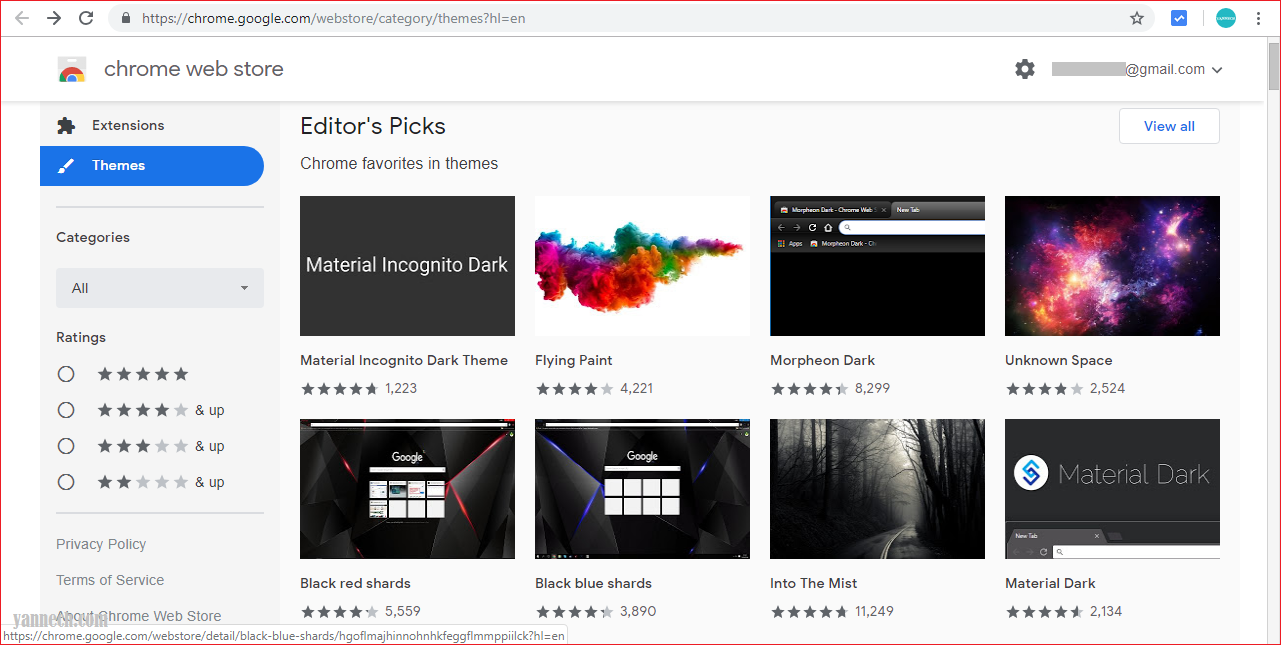Select the 5-star rating filter
Screen dimensions: 1281x645
point(66,373)
